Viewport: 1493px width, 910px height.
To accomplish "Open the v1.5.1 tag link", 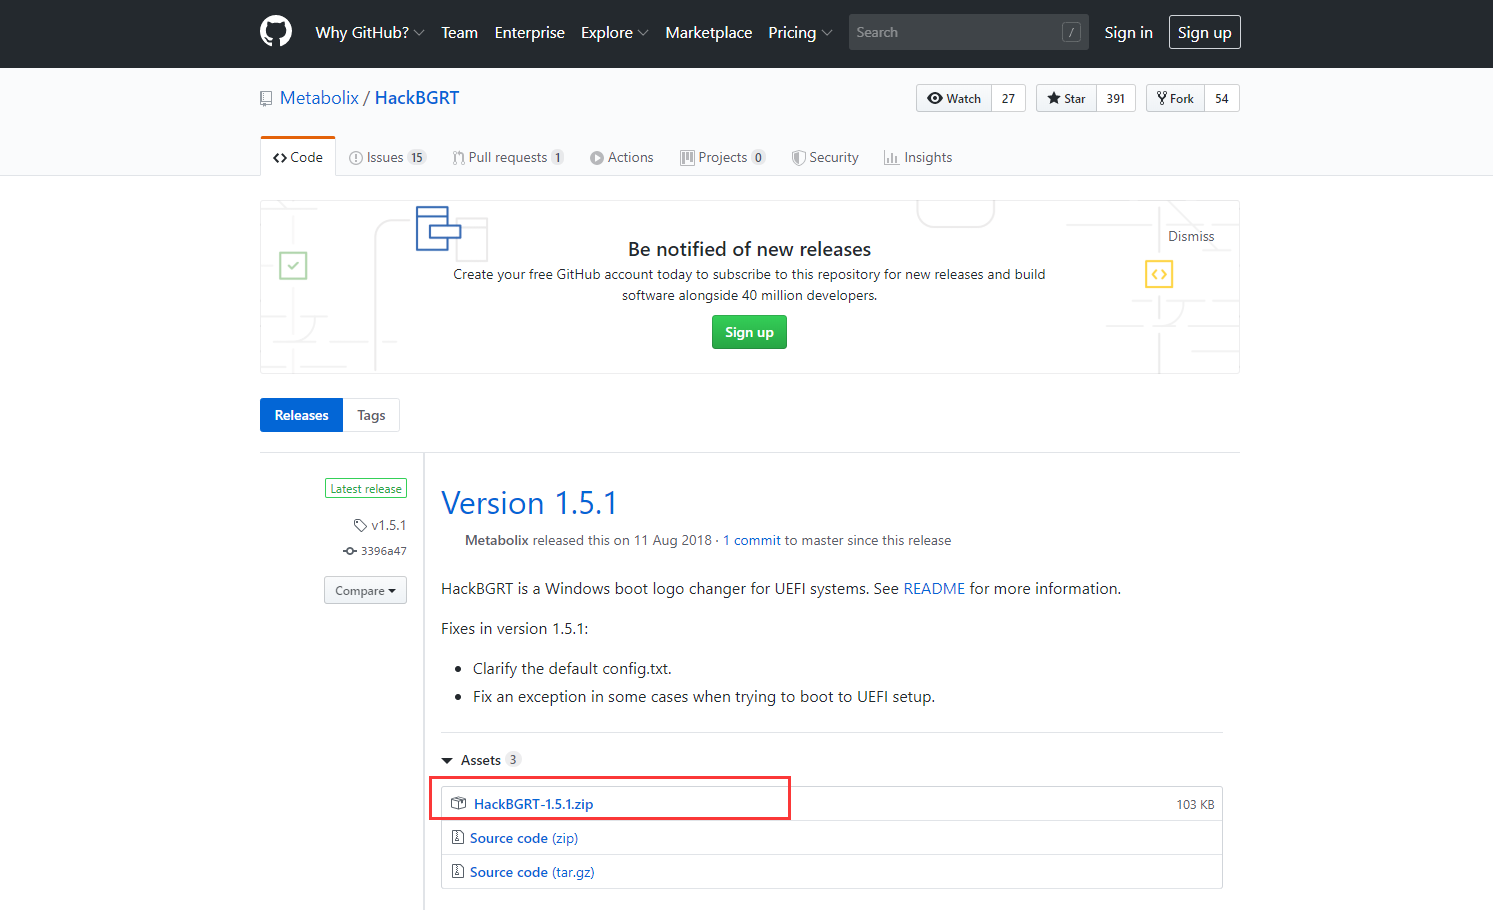I will click(388, 525).
